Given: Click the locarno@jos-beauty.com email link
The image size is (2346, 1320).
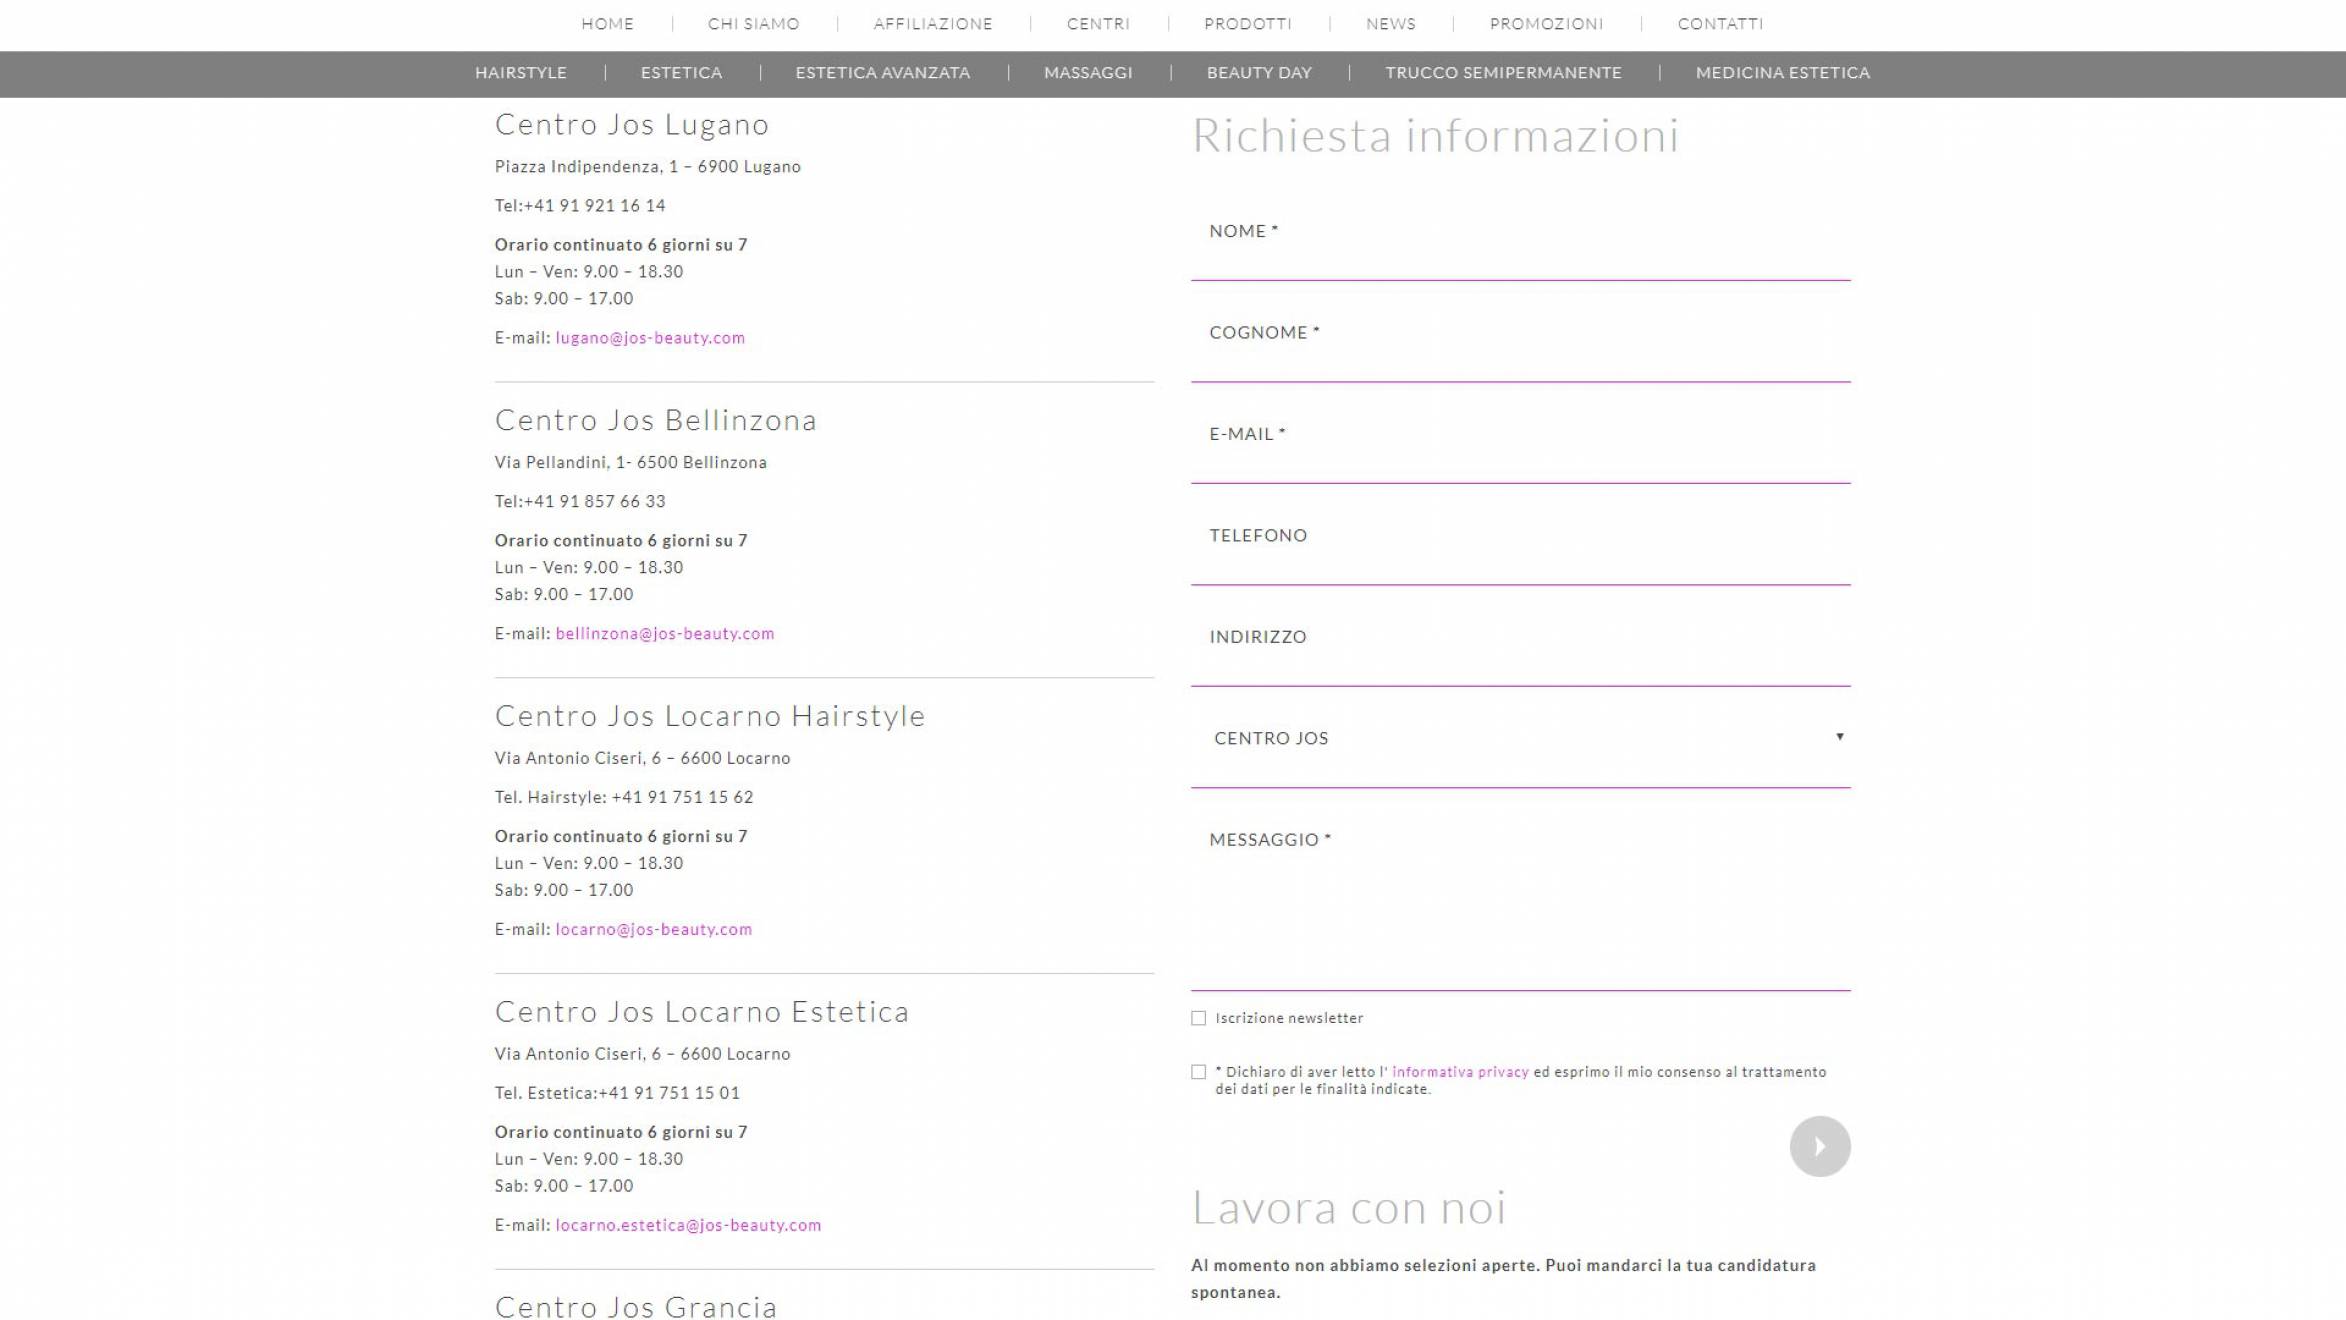Looking at the screenshot, I should pyautogui.click(x=654, y=930).
